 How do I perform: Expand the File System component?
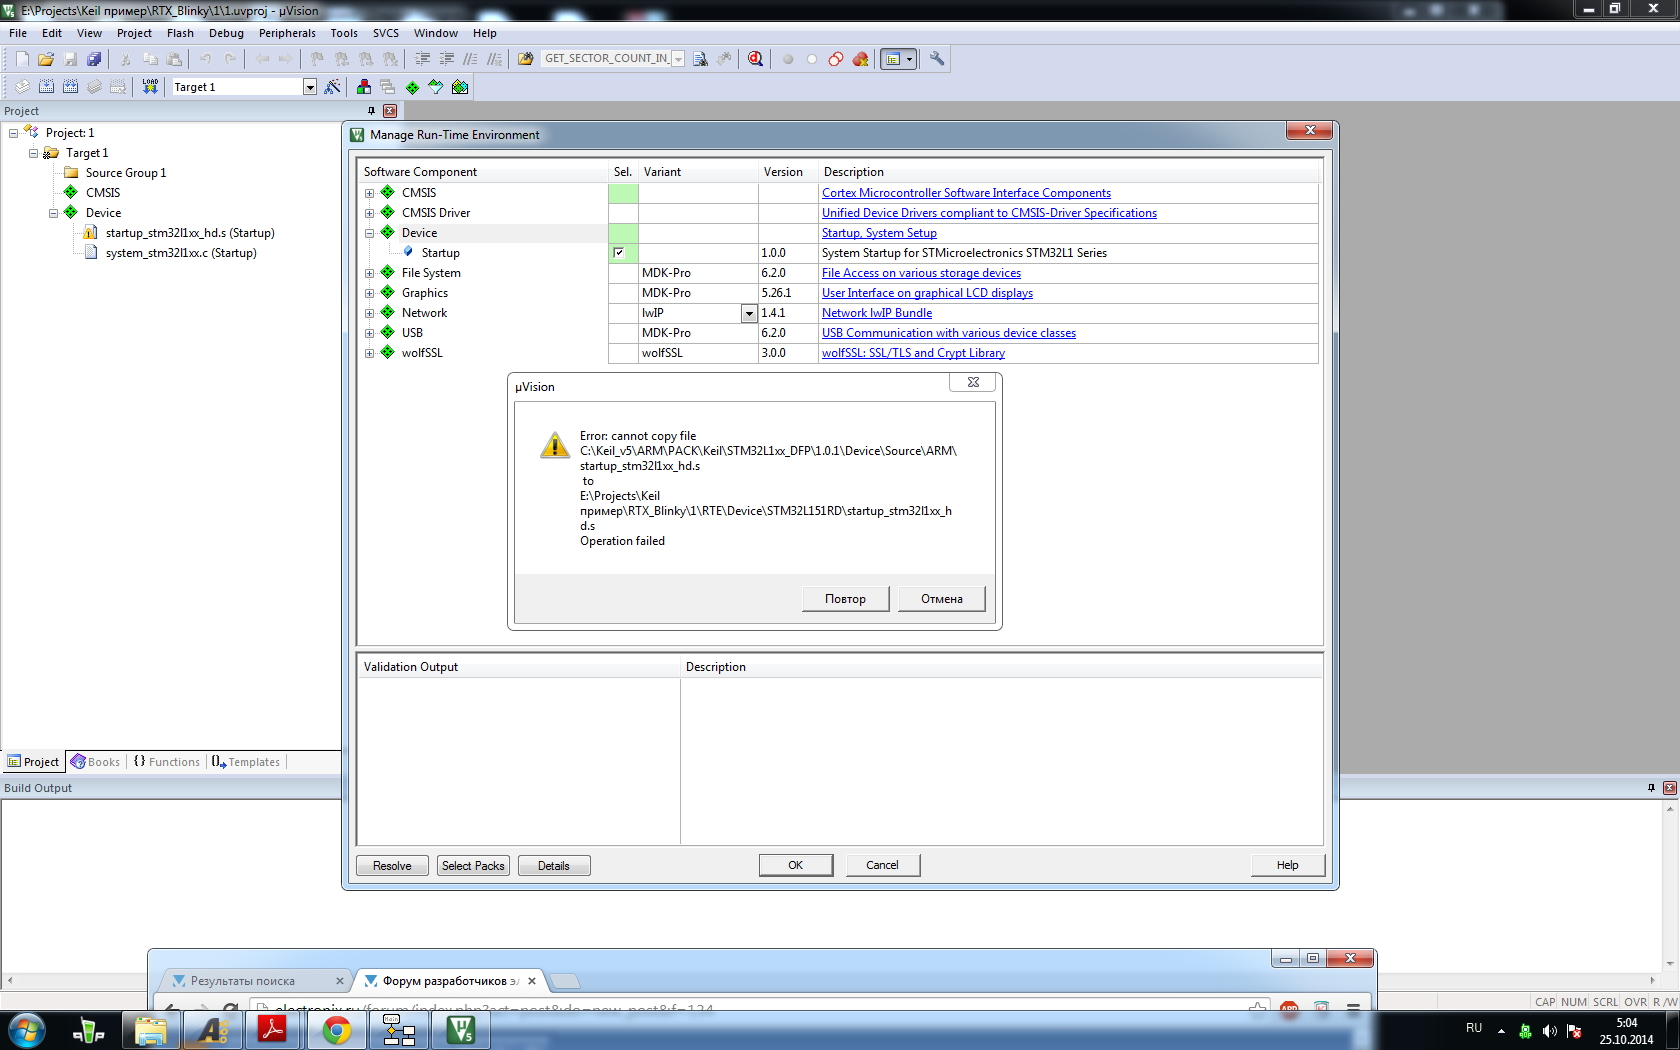click(369, 273)
